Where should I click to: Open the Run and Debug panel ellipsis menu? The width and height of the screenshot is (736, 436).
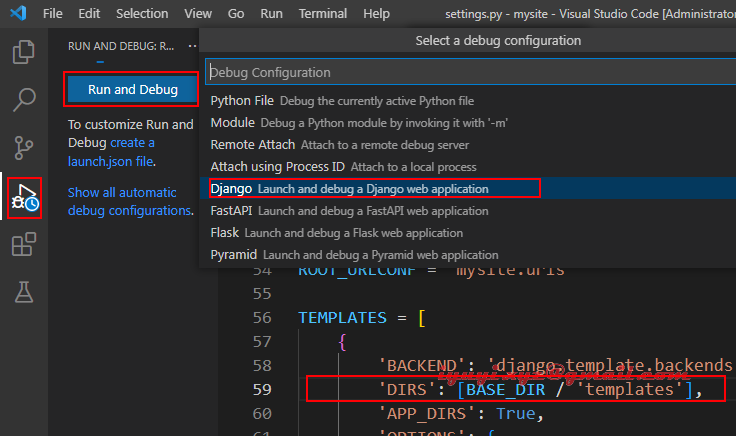point(192,47)
